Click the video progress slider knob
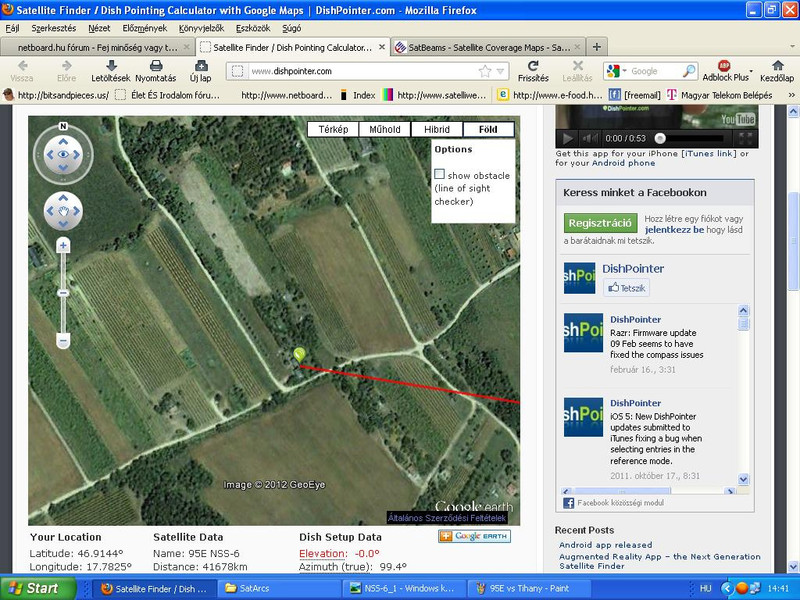800x600 pixels. coord(660,138)
